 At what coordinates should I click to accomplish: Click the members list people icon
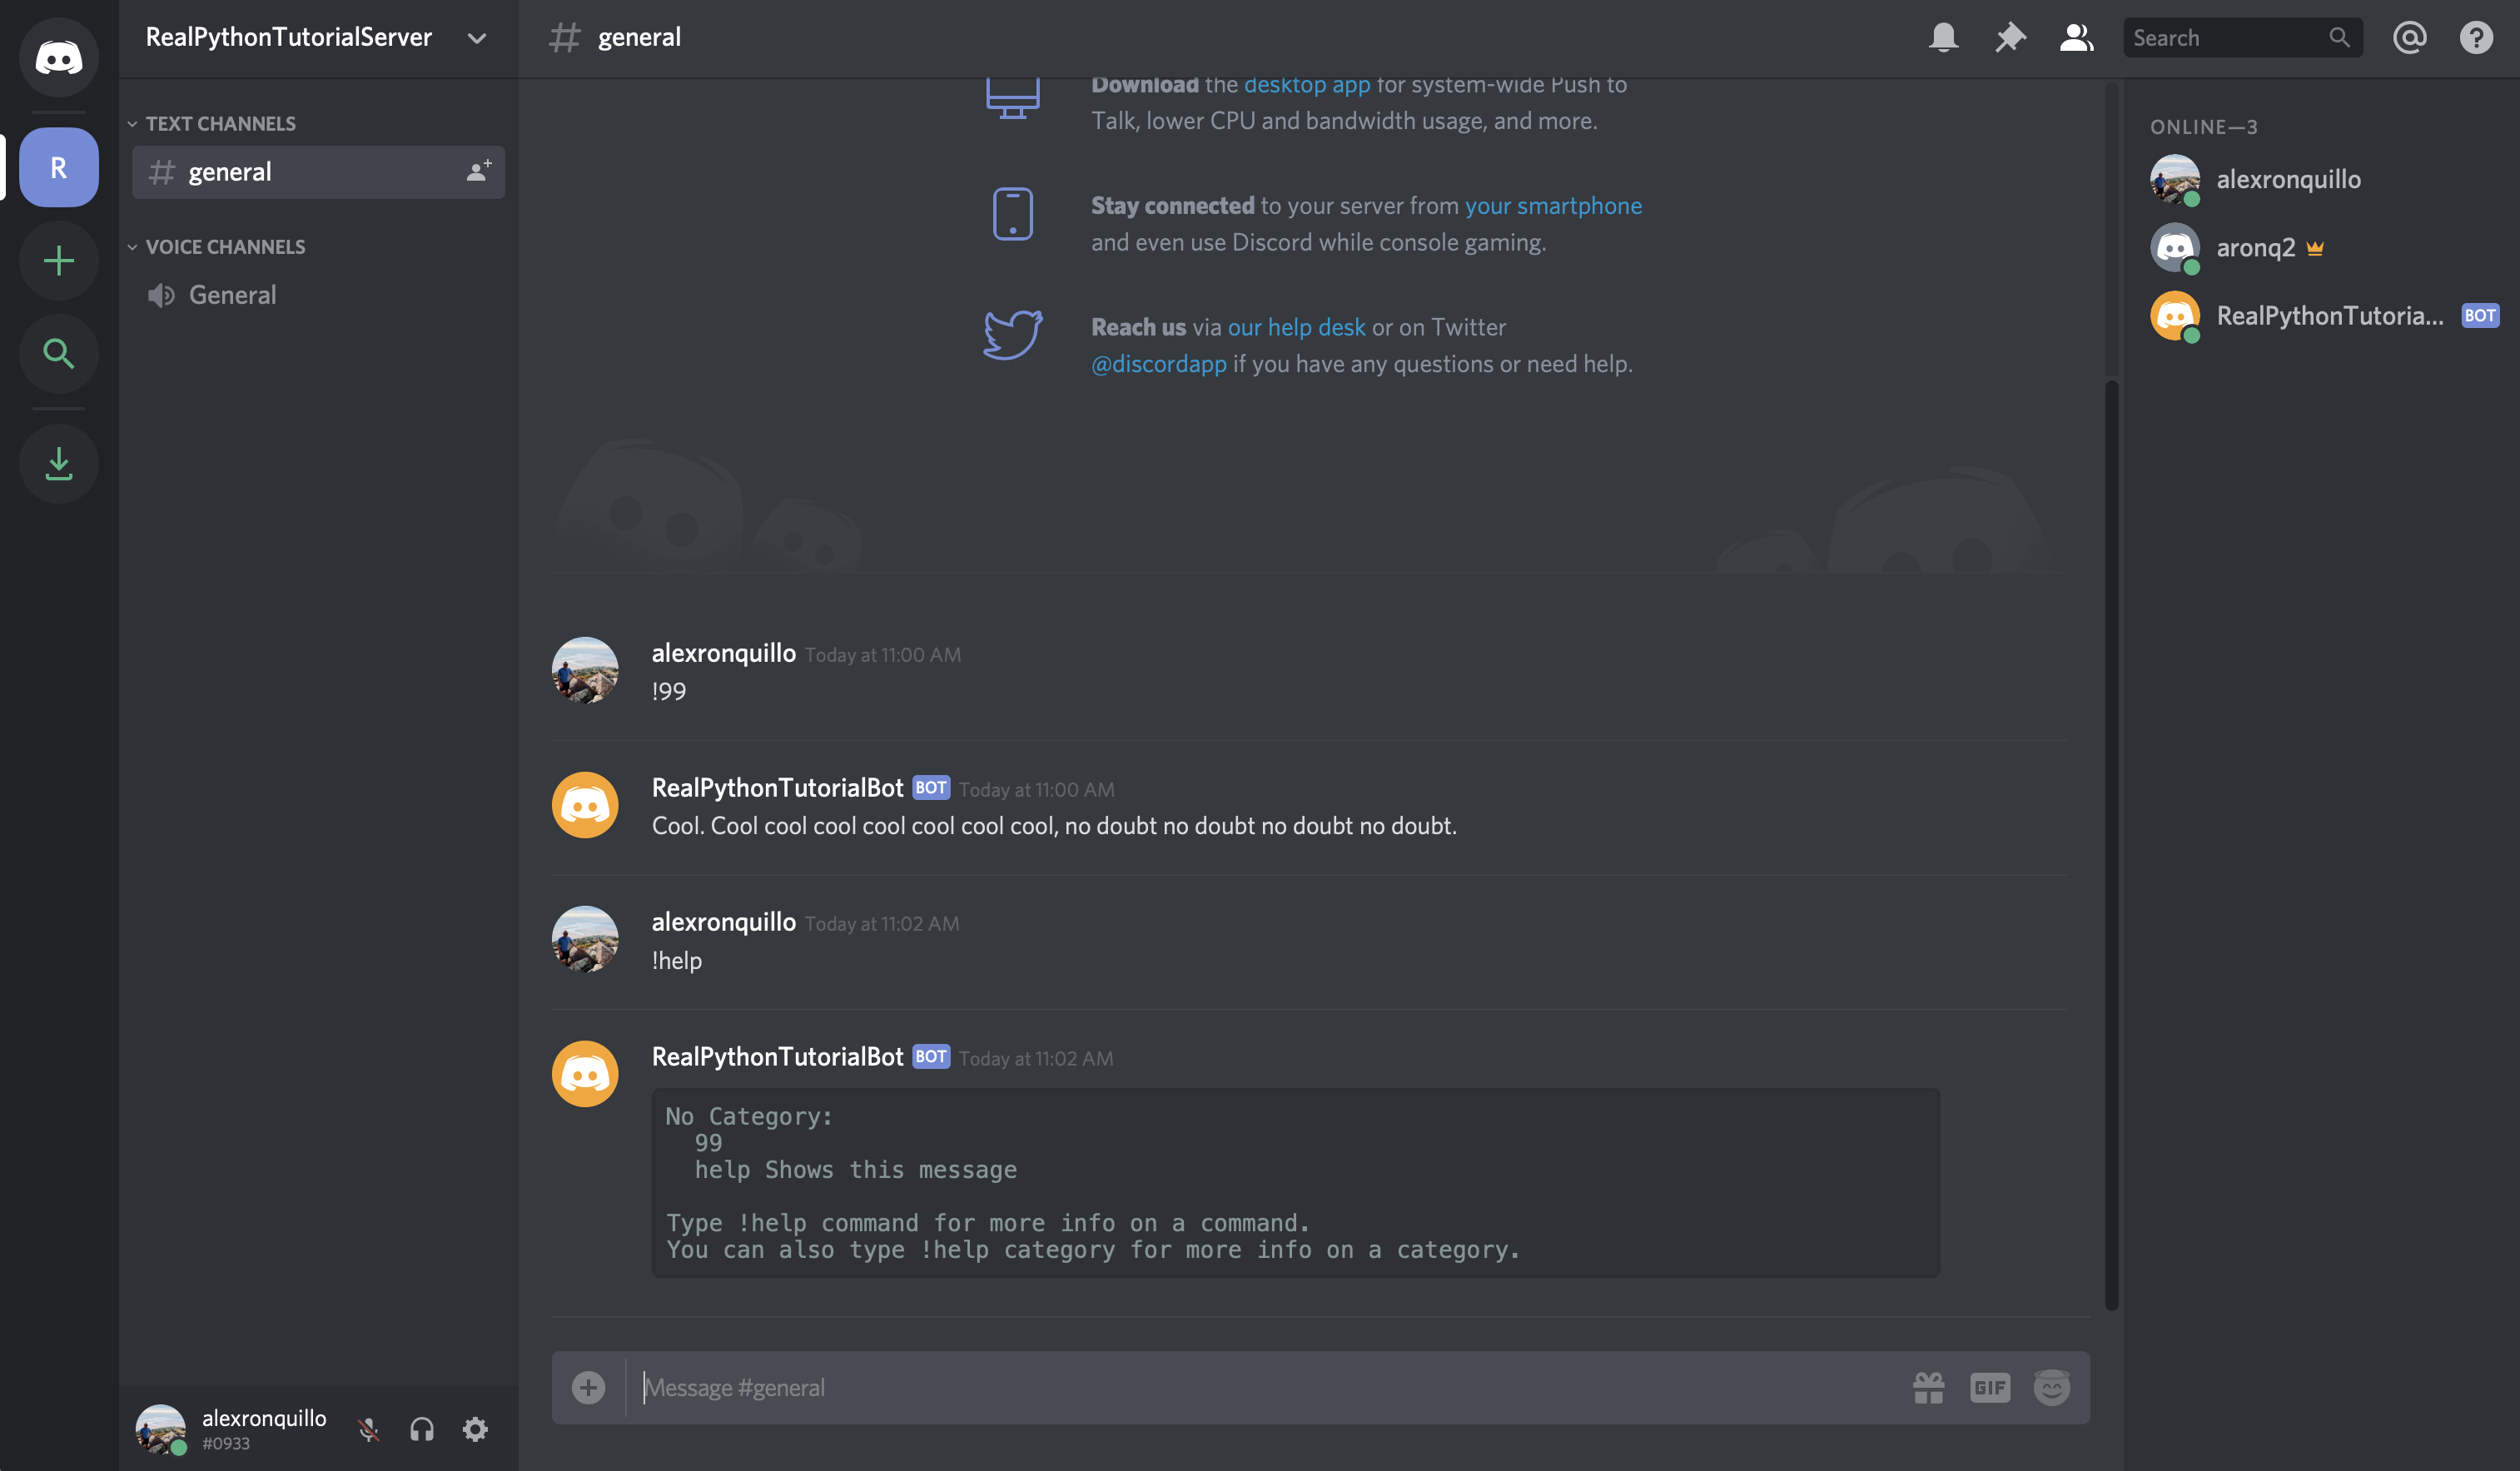click(x=2074, y=37)
